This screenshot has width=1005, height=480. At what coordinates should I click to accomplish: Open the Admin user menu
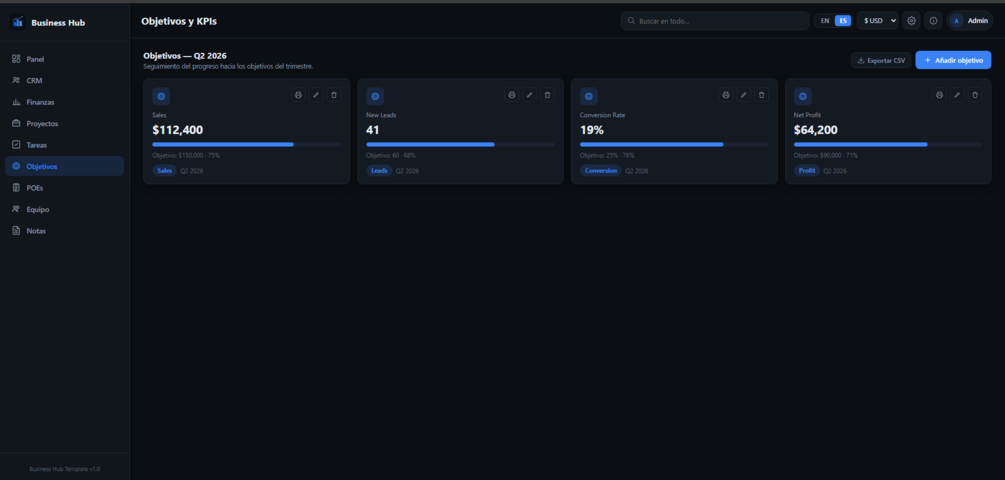point(970,21)
